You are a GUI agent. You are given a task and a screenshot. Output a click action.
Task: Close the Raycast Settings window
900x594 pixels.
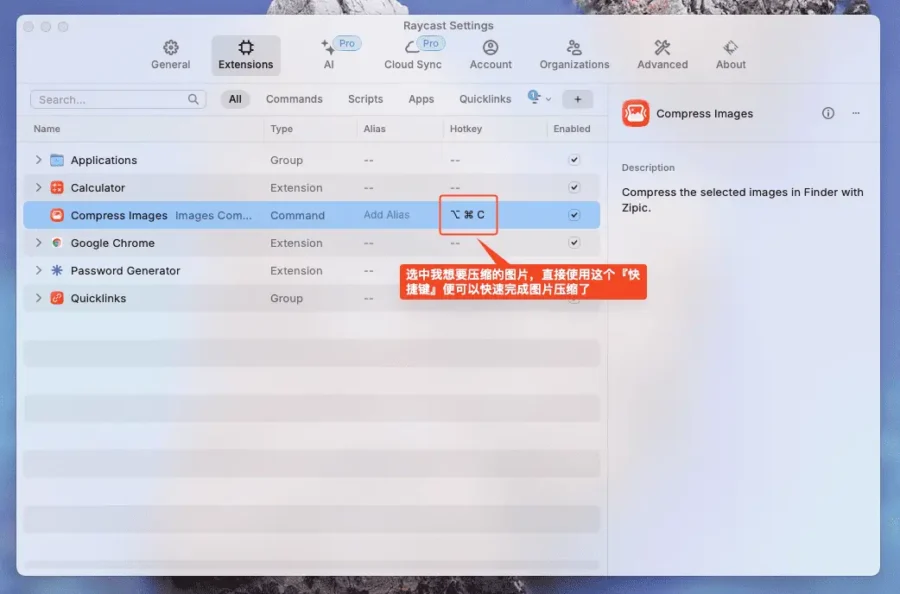pos(29,26)
